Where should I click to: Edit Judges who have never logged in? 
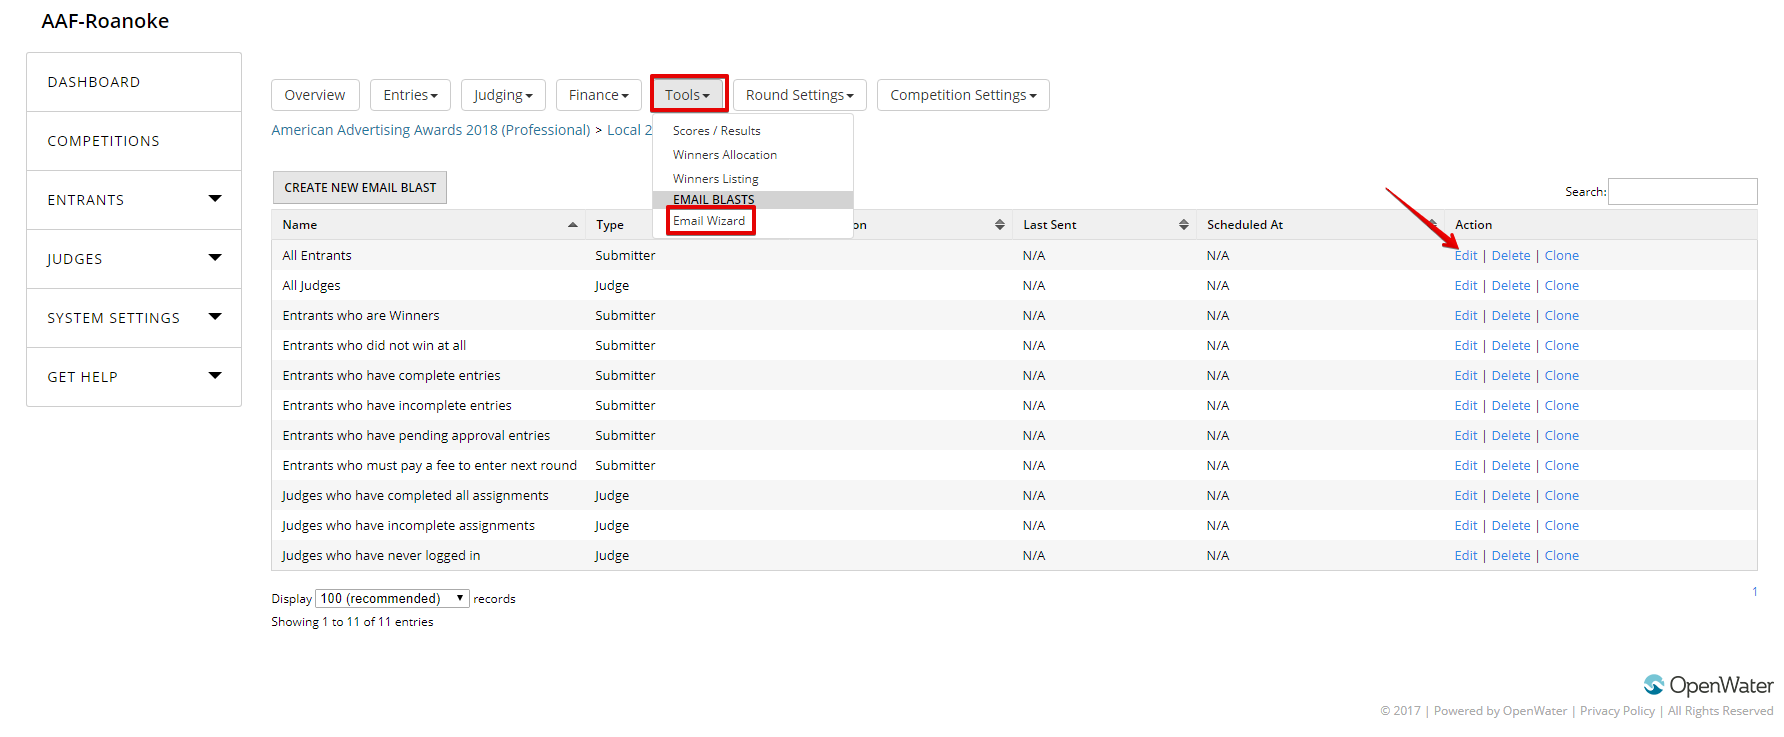(x=1466, y=556)
